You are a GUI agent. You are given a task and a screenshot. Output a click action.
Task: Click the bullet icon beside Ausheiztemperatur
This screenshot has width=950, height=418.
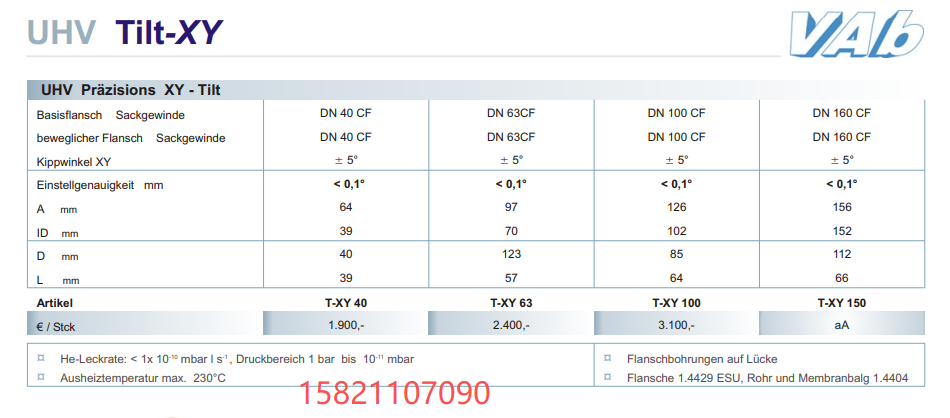[41, 377]
